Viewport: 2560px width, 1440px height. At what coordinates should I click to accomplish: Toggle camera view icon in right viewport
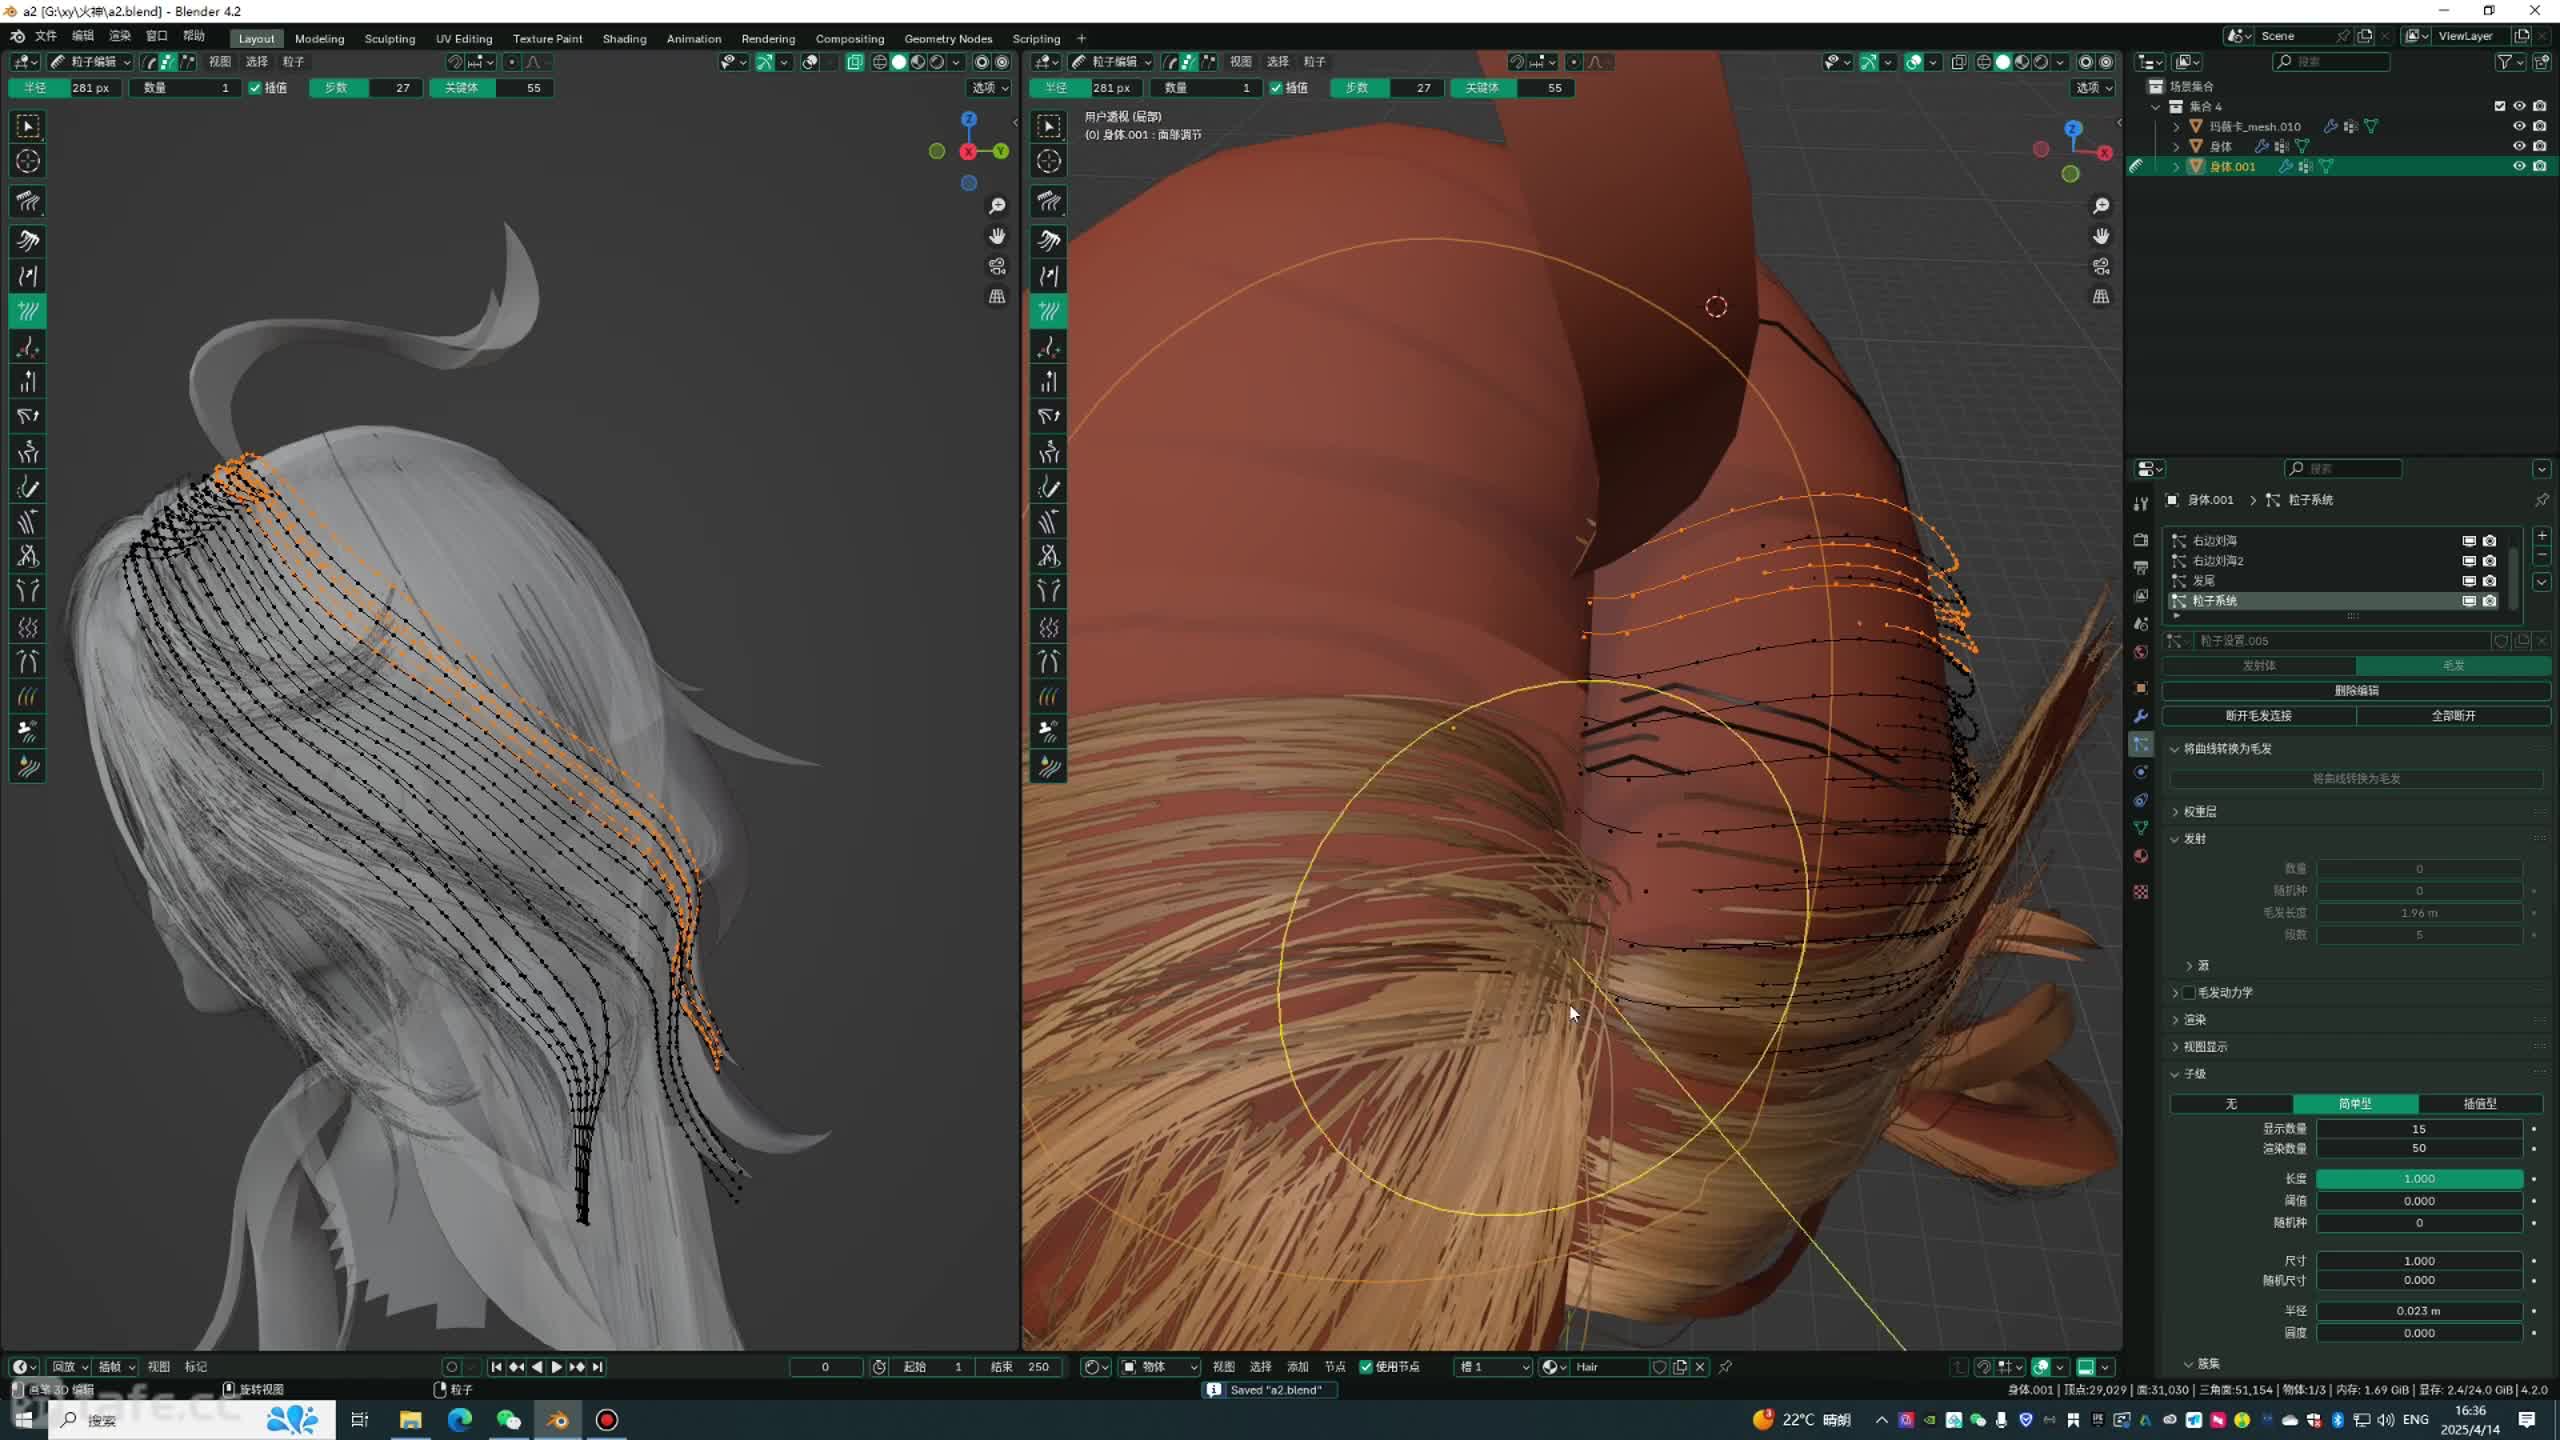pyautogui.click(x=2101, y=266)
